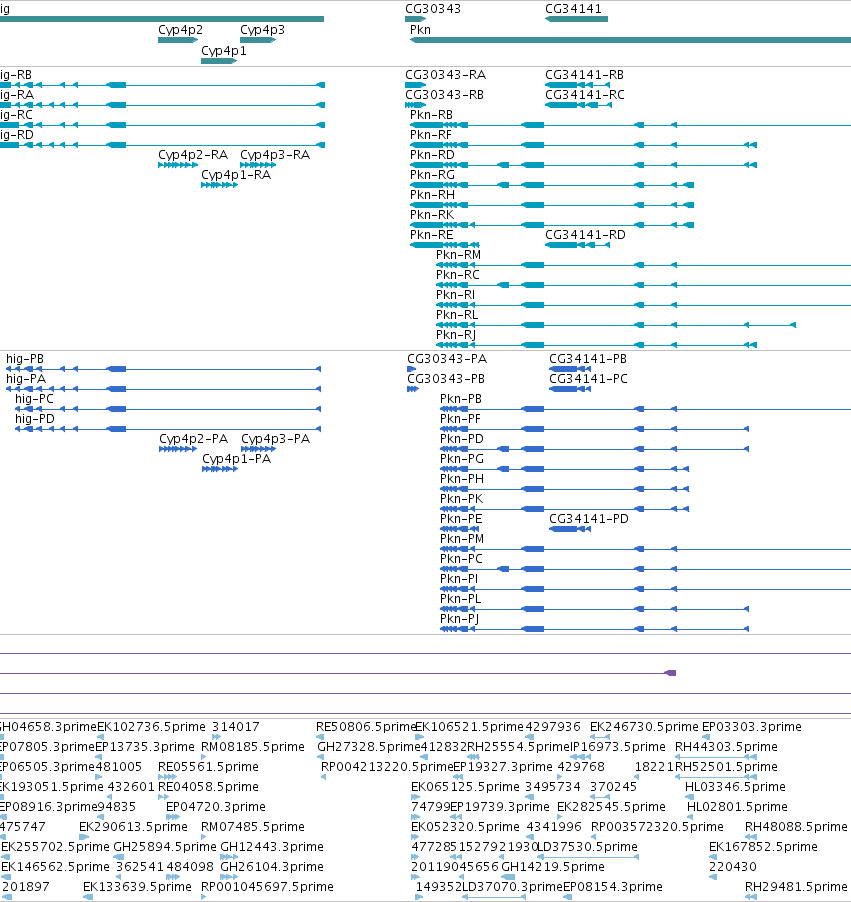Click the CG30343 gene label
Screen dimensions: 851x902
pyautogui.click(x=433, y=9)
